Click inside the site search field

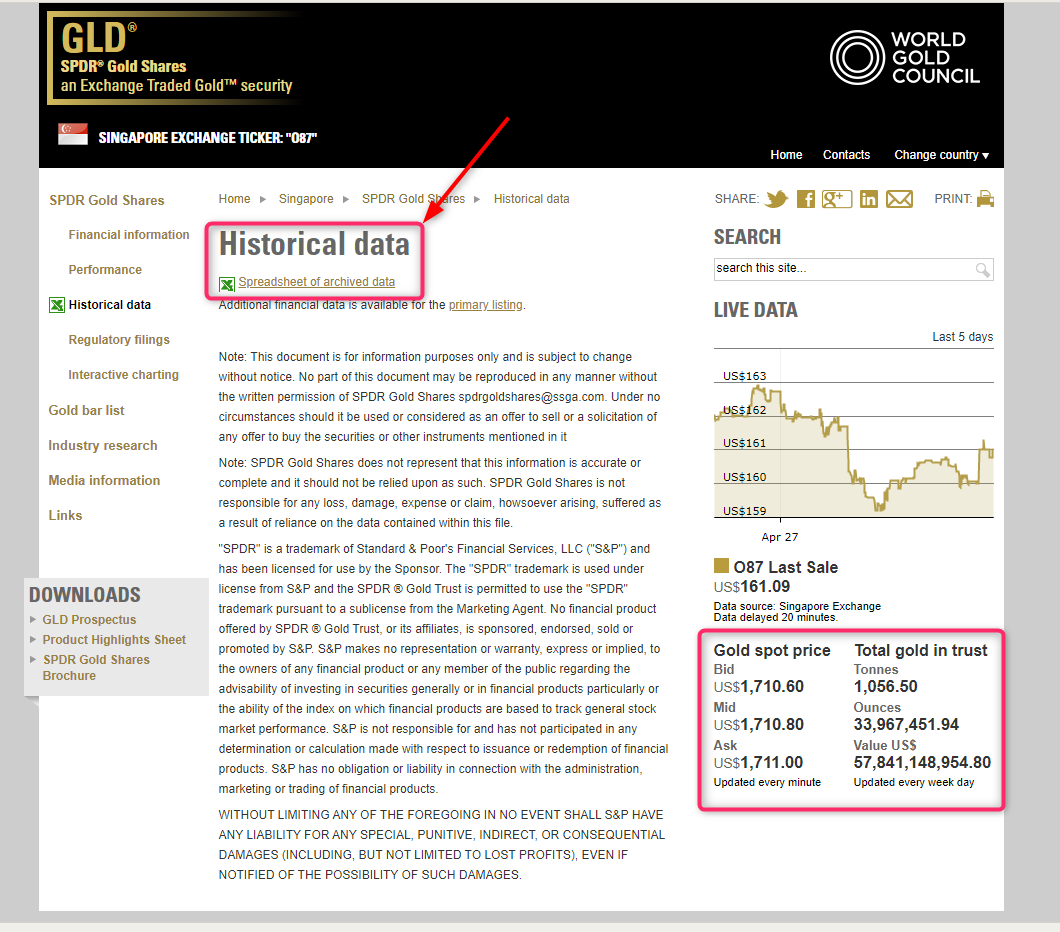click(840, 270)
